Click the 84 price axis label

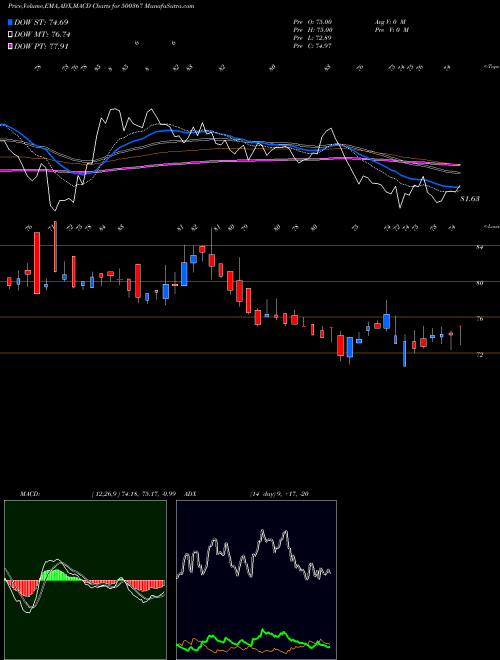(479, 248)
